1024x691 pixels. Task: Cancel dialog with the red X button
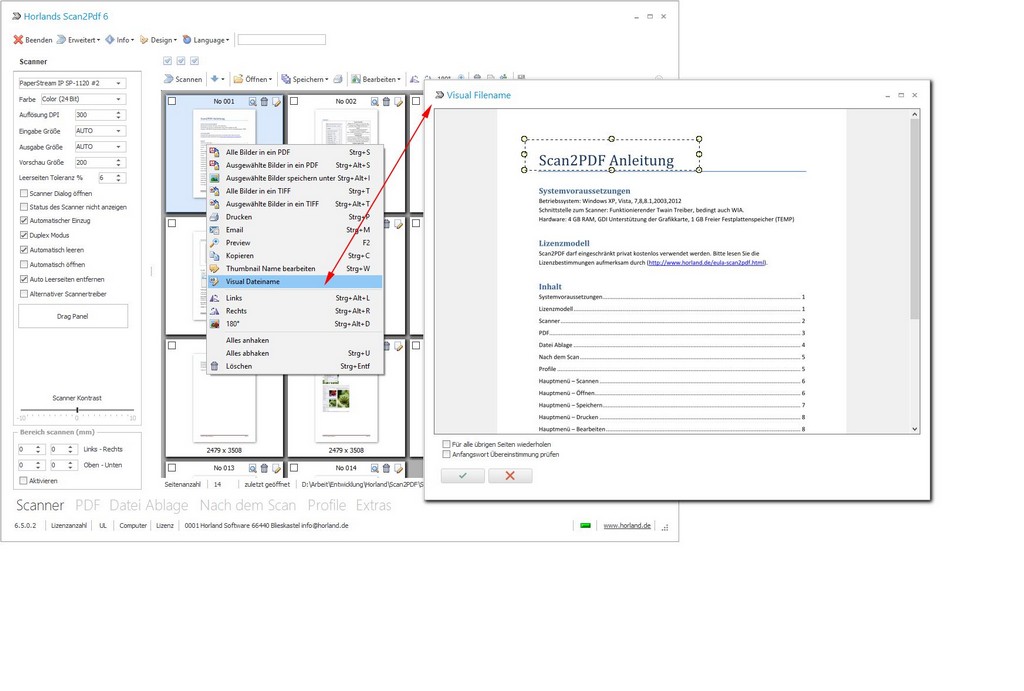510,475
